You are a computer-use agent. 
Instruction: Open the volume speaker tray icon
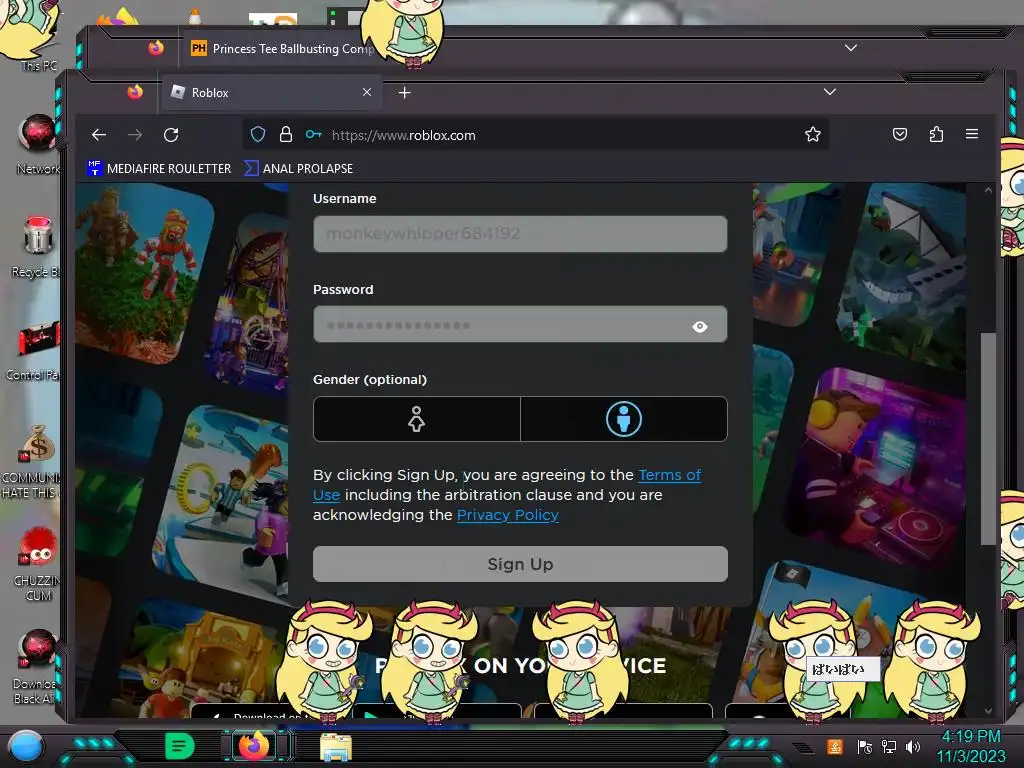point(912,746)
